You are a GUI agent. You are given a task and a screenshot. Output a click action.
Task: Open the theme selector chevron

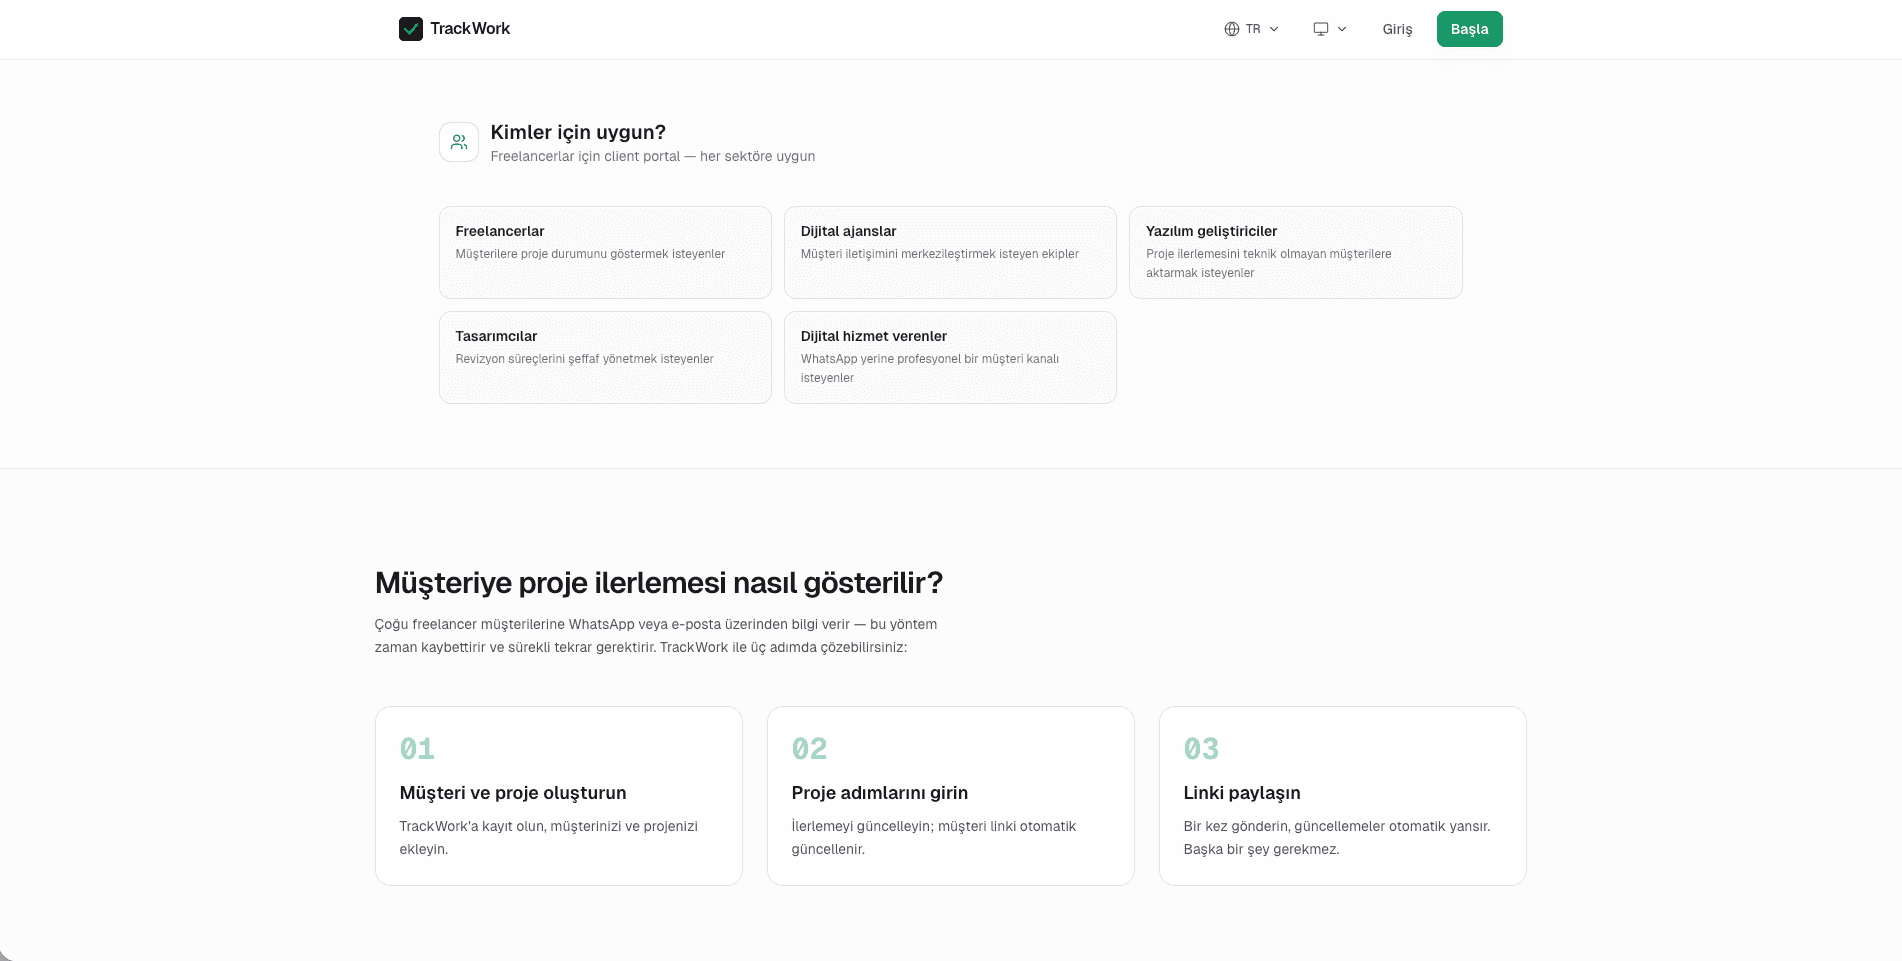[x=1342, y=29]
